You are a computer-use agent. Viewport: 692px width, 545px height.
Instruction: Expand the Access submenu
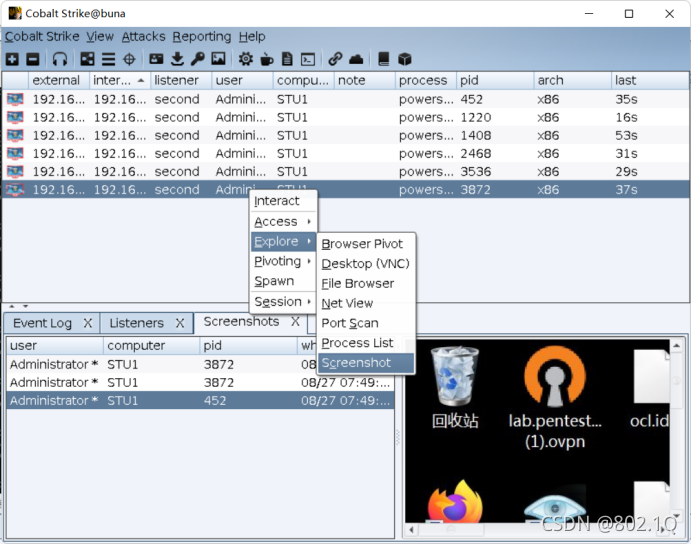point(283,222)
